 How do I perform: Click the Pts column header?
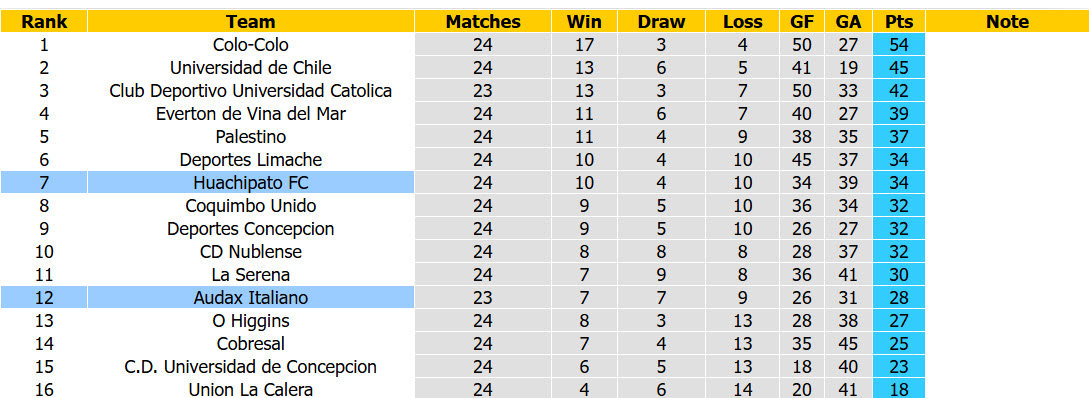pos(899,22)
